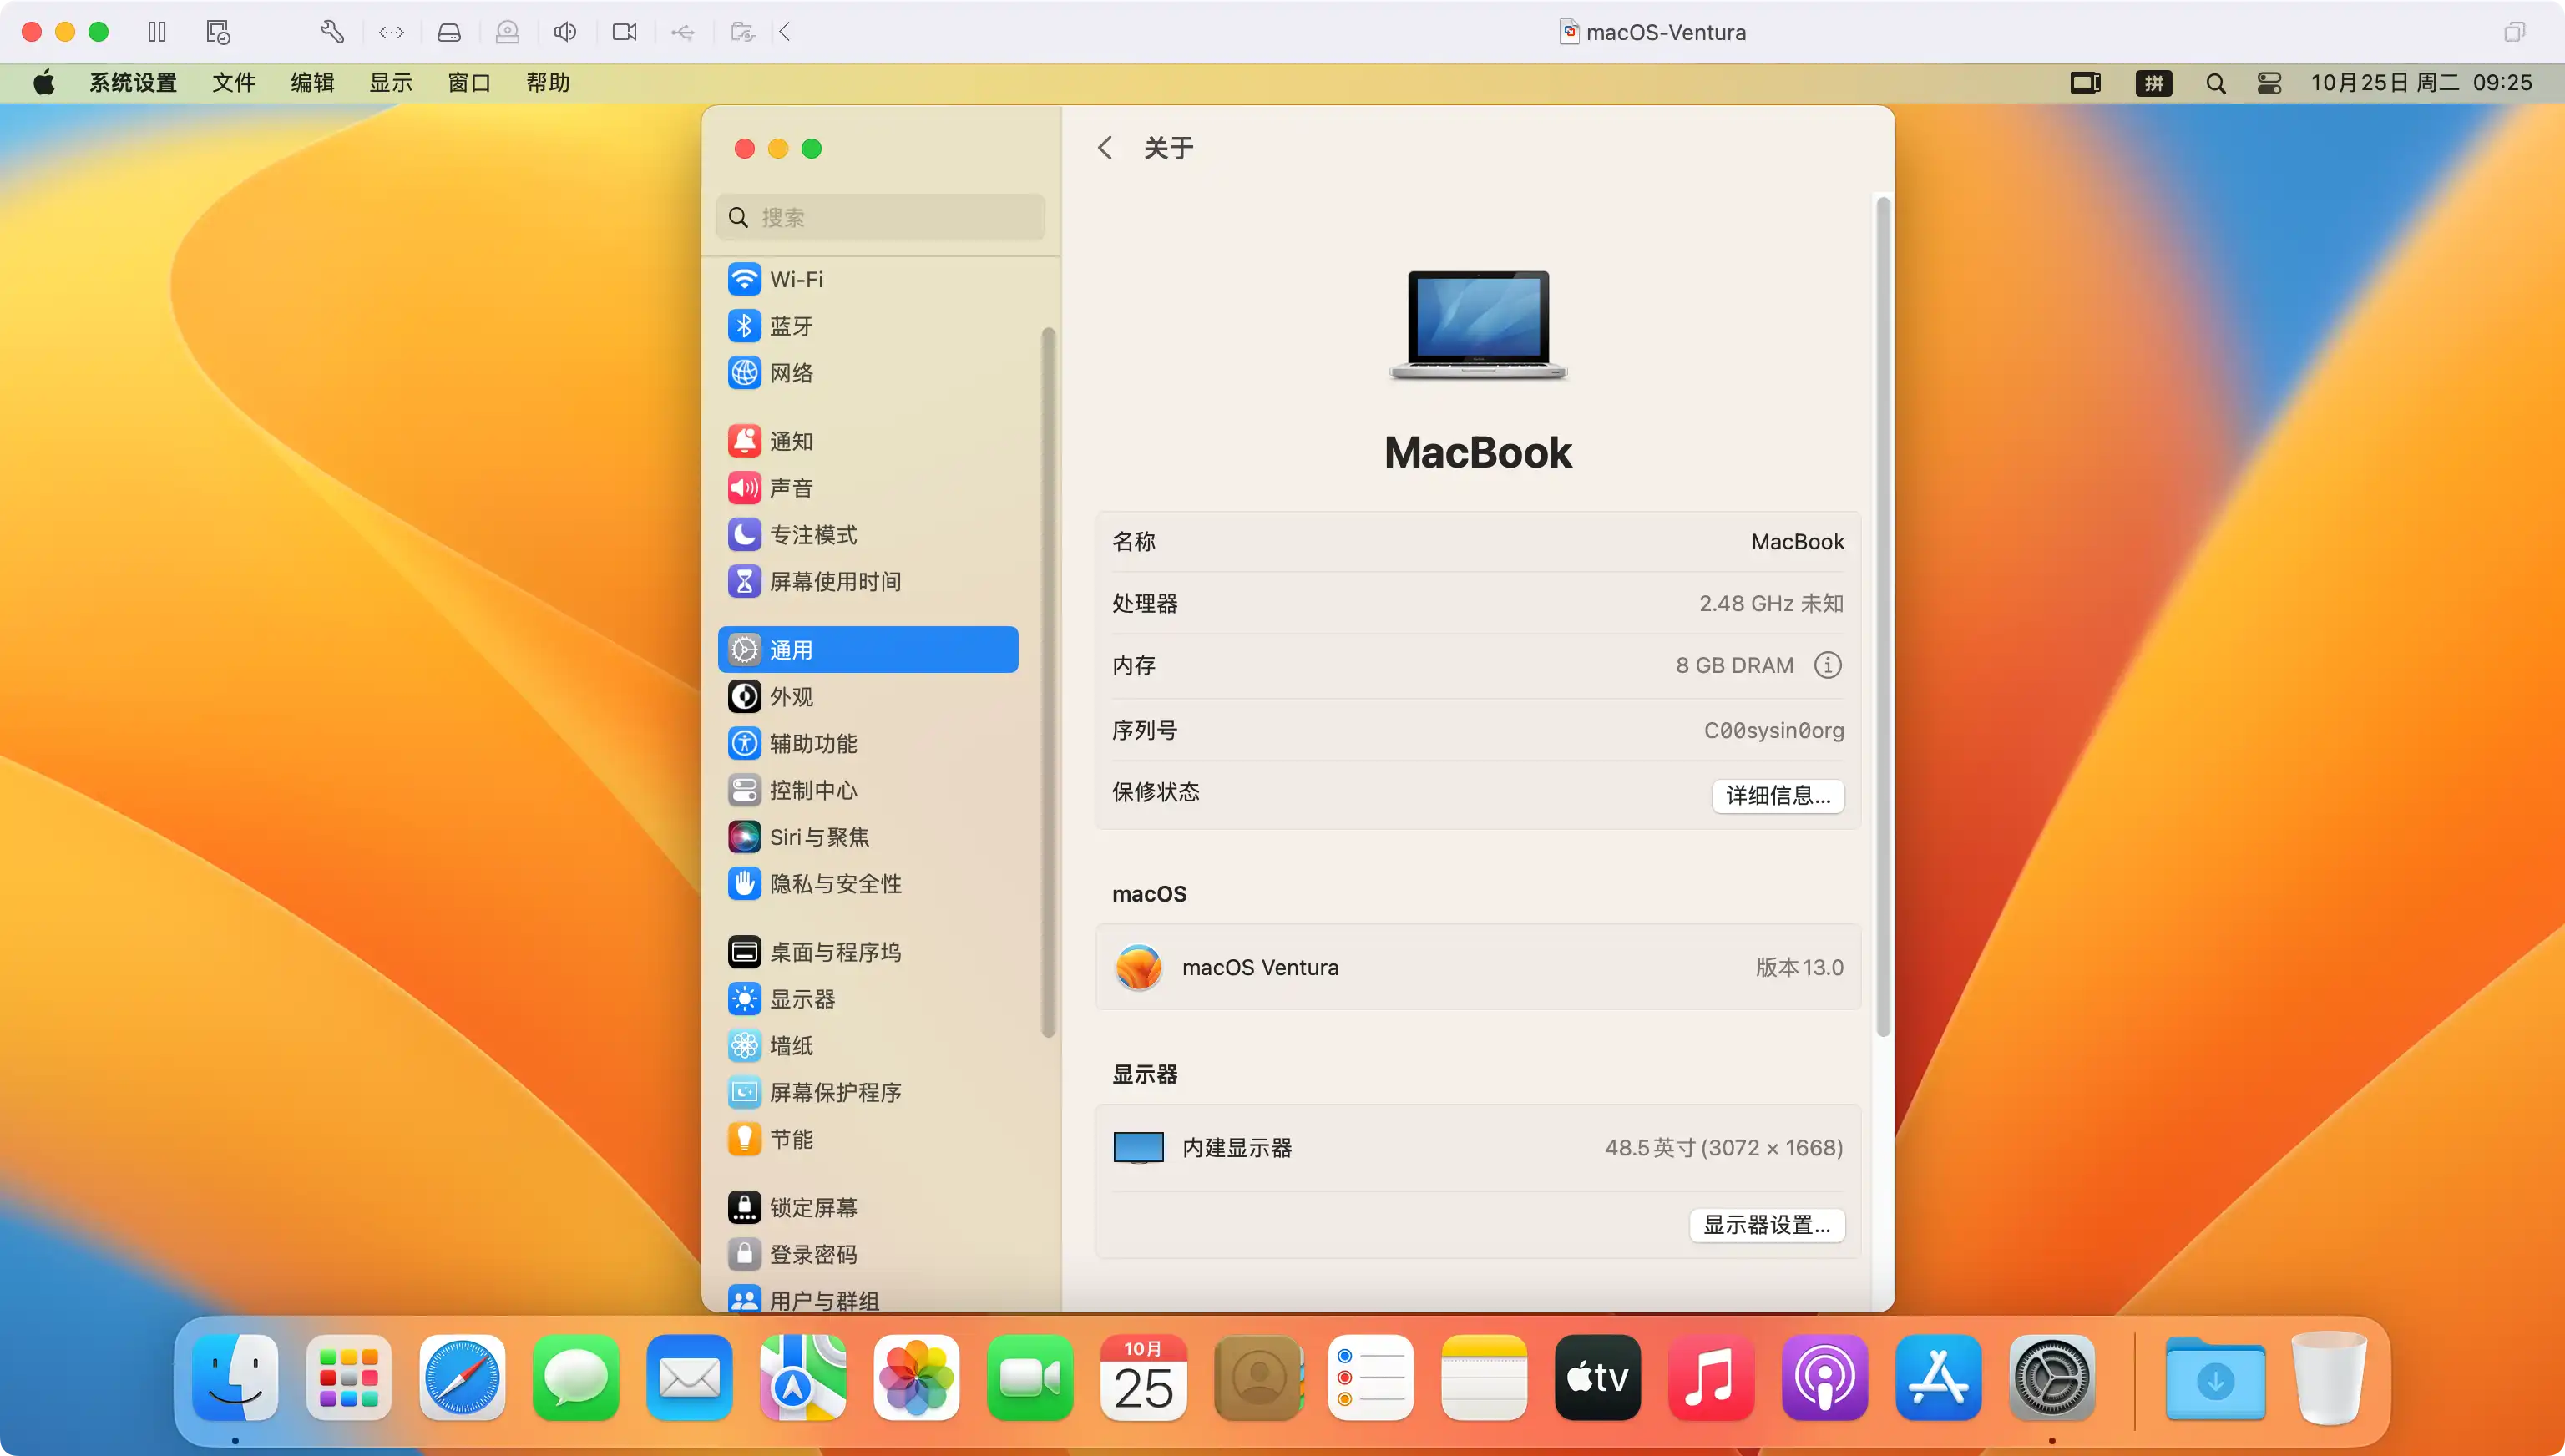Open Bluetooth settings
The width and height of the screenshot is (2565, 1456).
click(x=791, y=326)
